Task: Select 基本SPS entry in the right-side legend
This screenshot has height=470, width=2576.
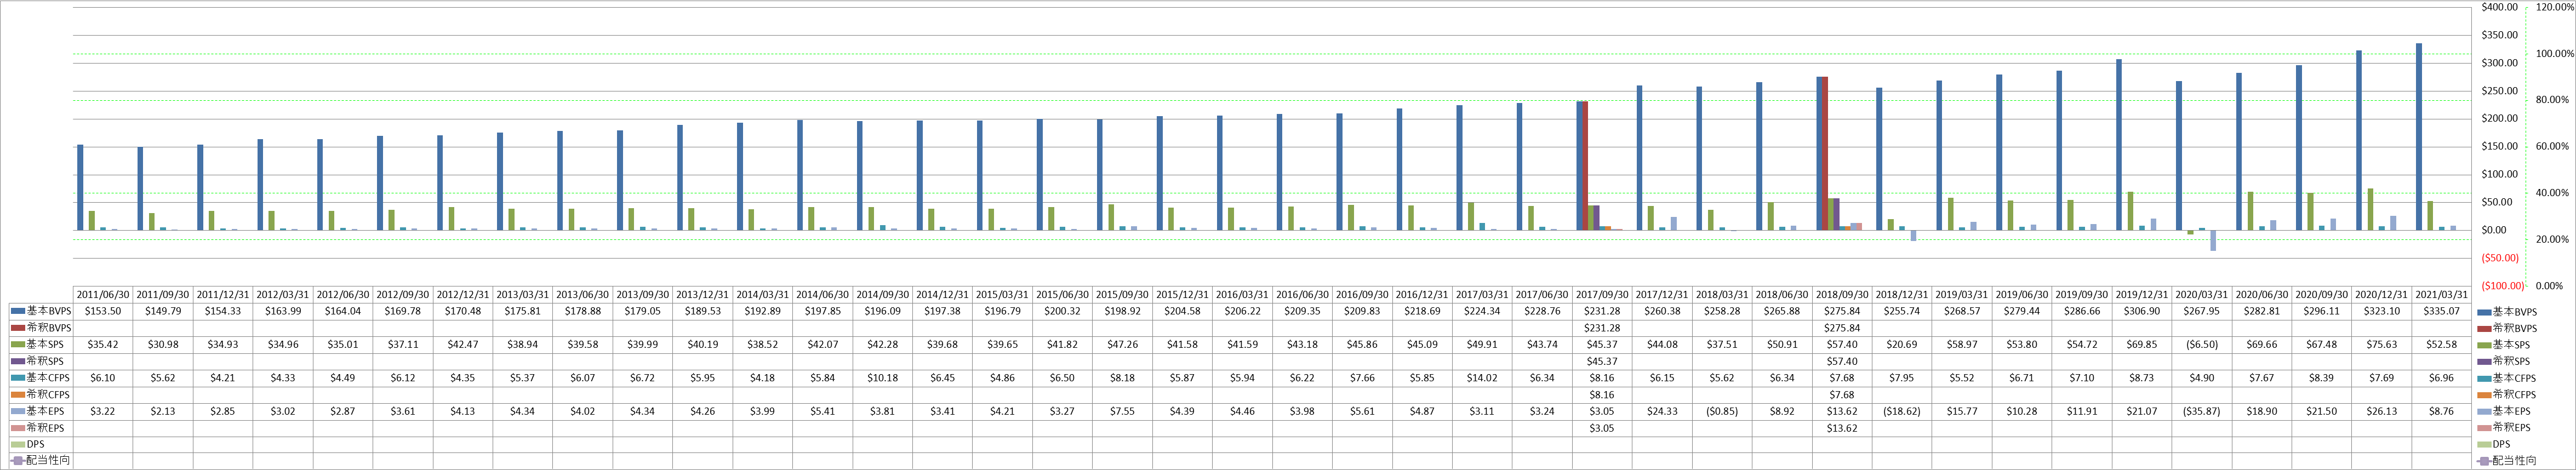Action: (2504, 345)
